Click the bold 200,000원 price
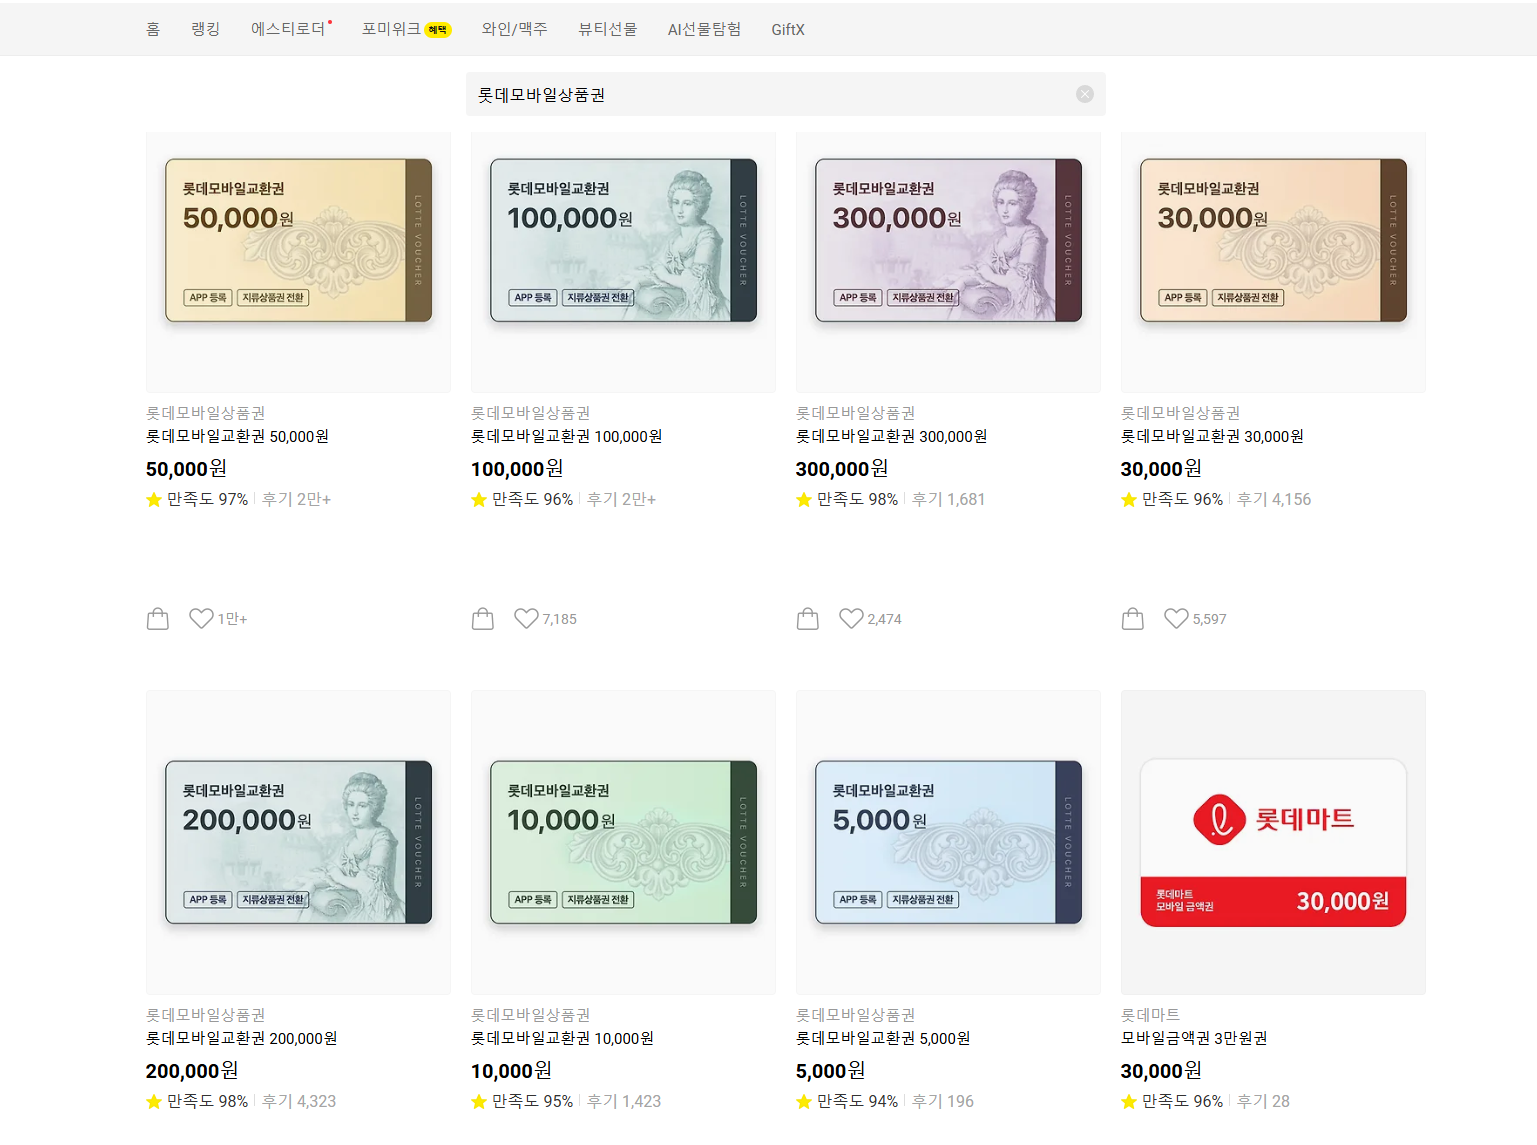 point(192,1070)
